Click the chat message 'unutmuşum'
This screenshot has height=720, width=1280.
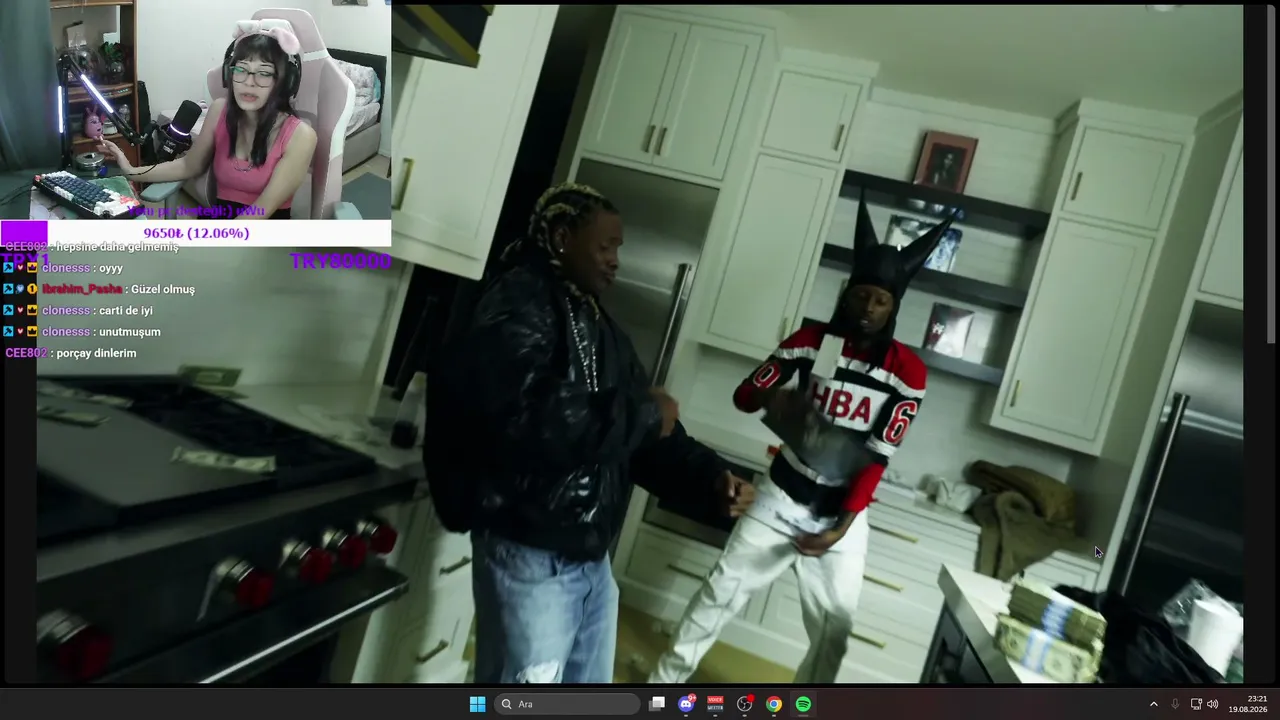pyautogui.click(x=130, y=332)
